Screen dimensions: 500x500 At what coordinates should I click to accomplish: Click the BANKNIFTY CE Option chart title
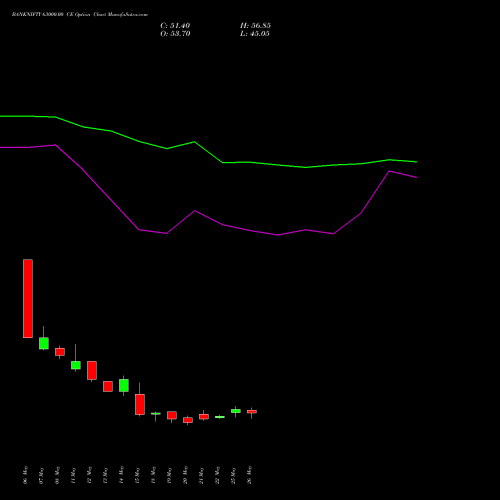pos(80,15)
